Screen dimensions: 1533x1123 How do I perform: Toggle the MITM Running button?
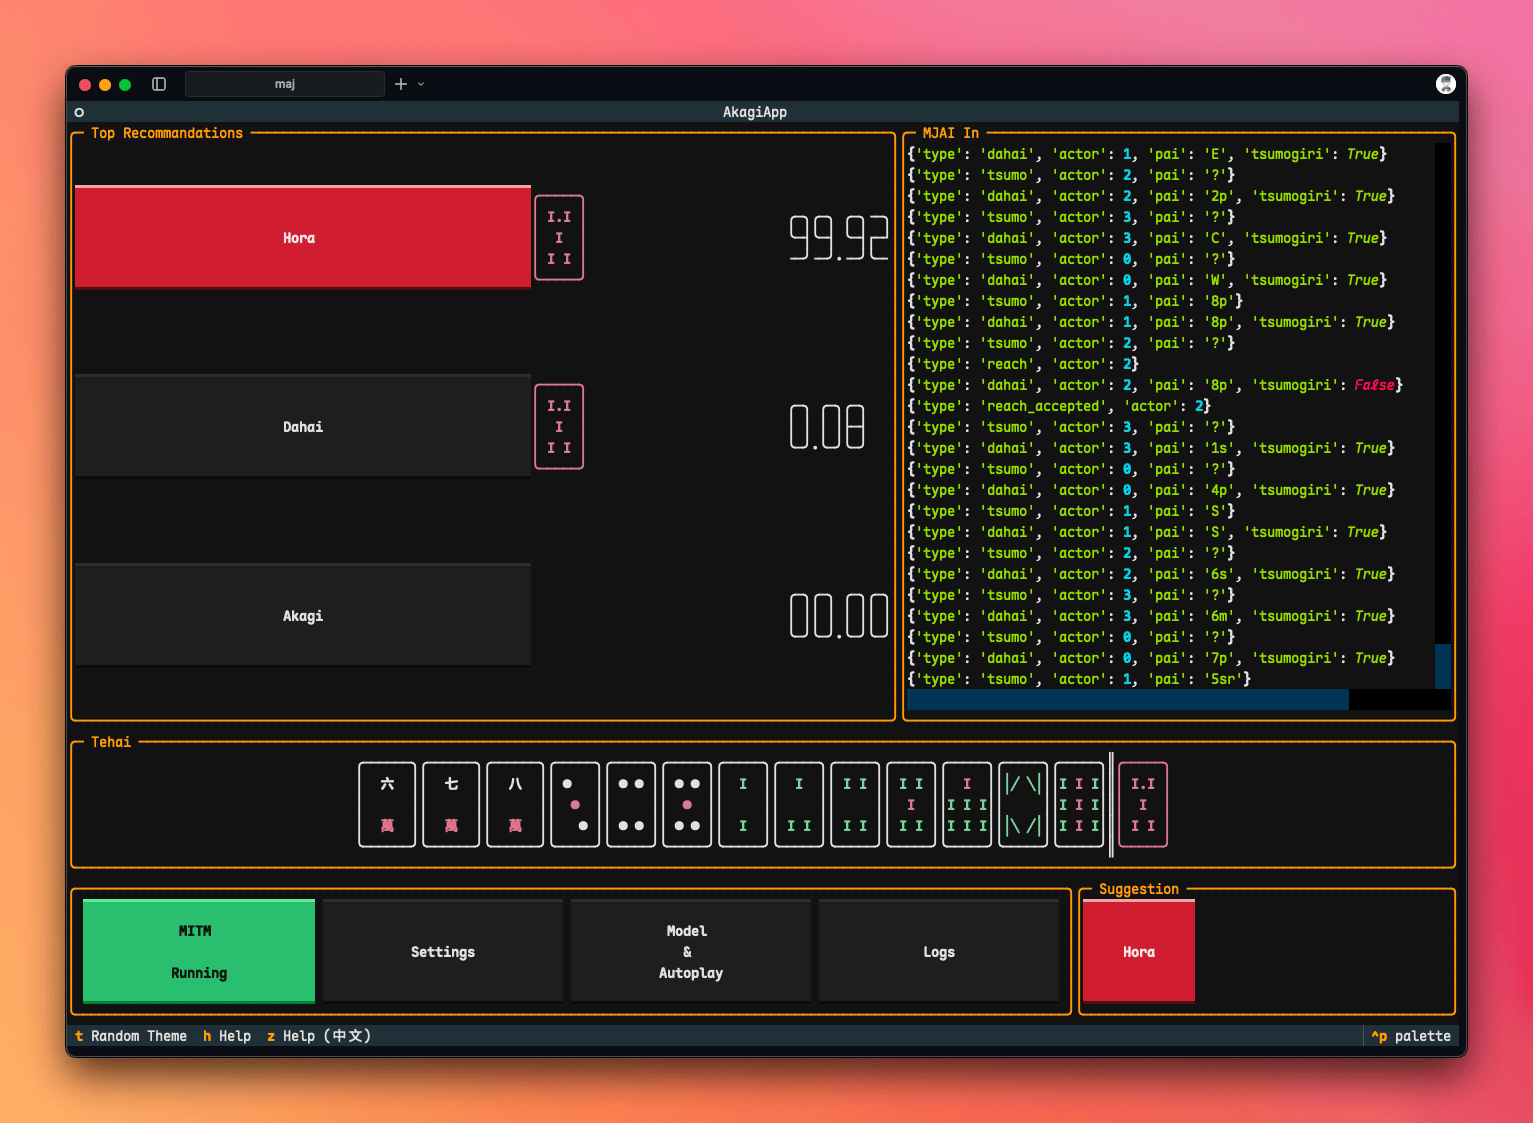[x=199, y=951]
